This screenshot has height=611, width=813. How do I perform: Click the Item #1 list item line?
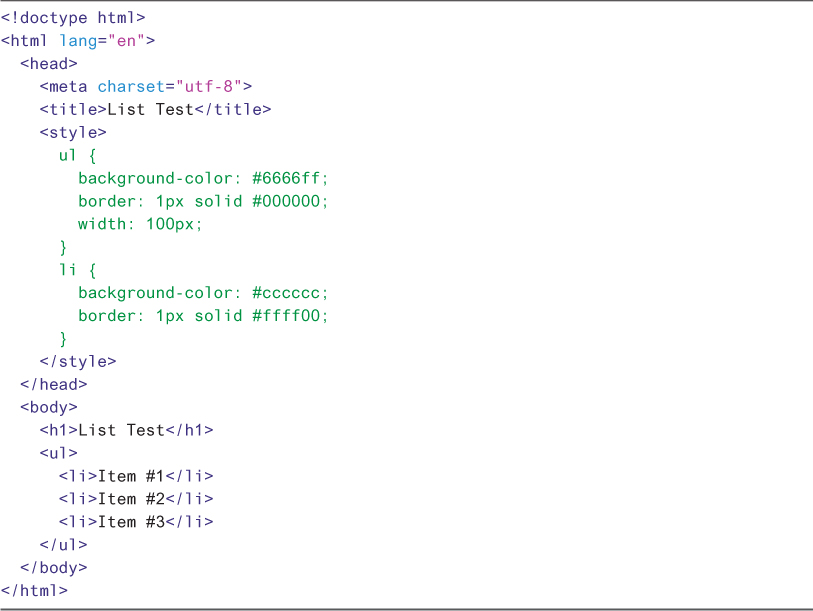(136, 476)
